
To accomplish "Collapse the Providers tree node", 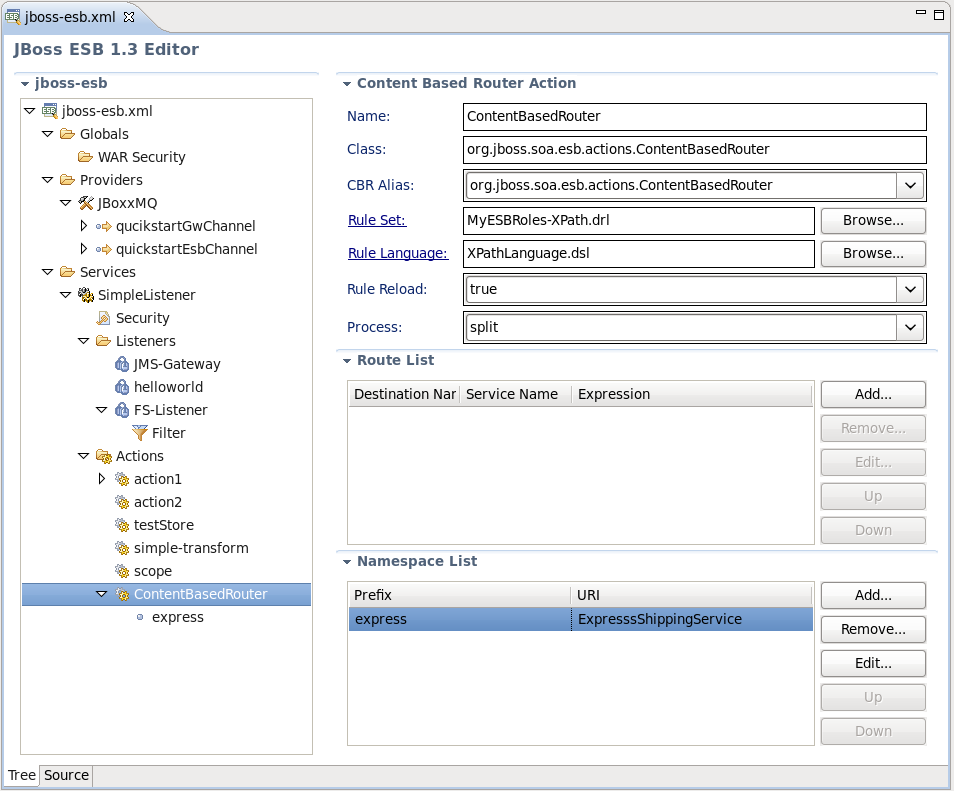I will coord(47,180).
